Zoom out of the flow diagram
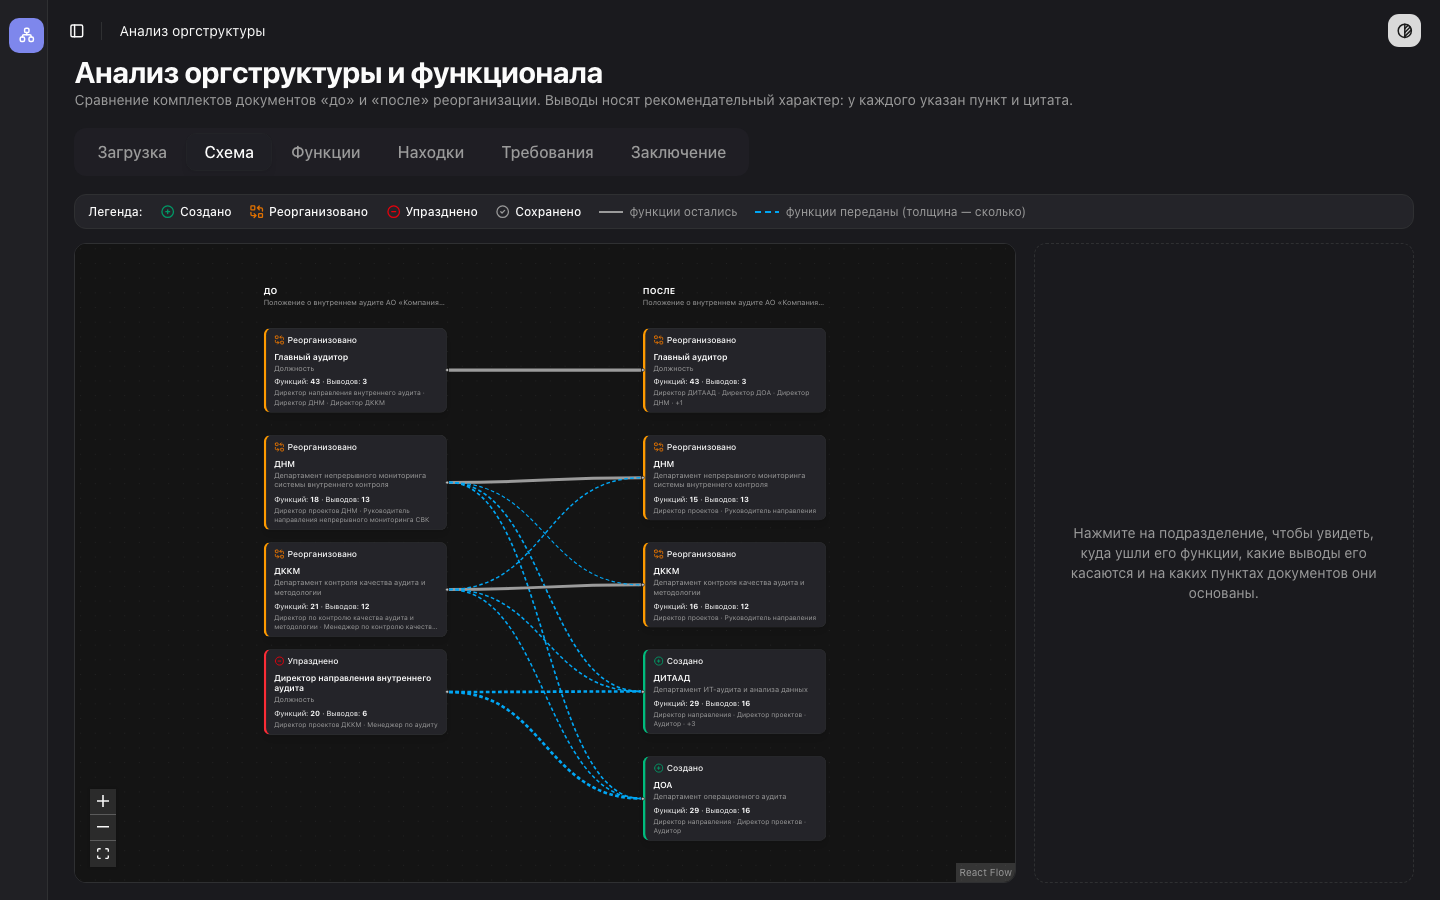 tap(103, 827)
